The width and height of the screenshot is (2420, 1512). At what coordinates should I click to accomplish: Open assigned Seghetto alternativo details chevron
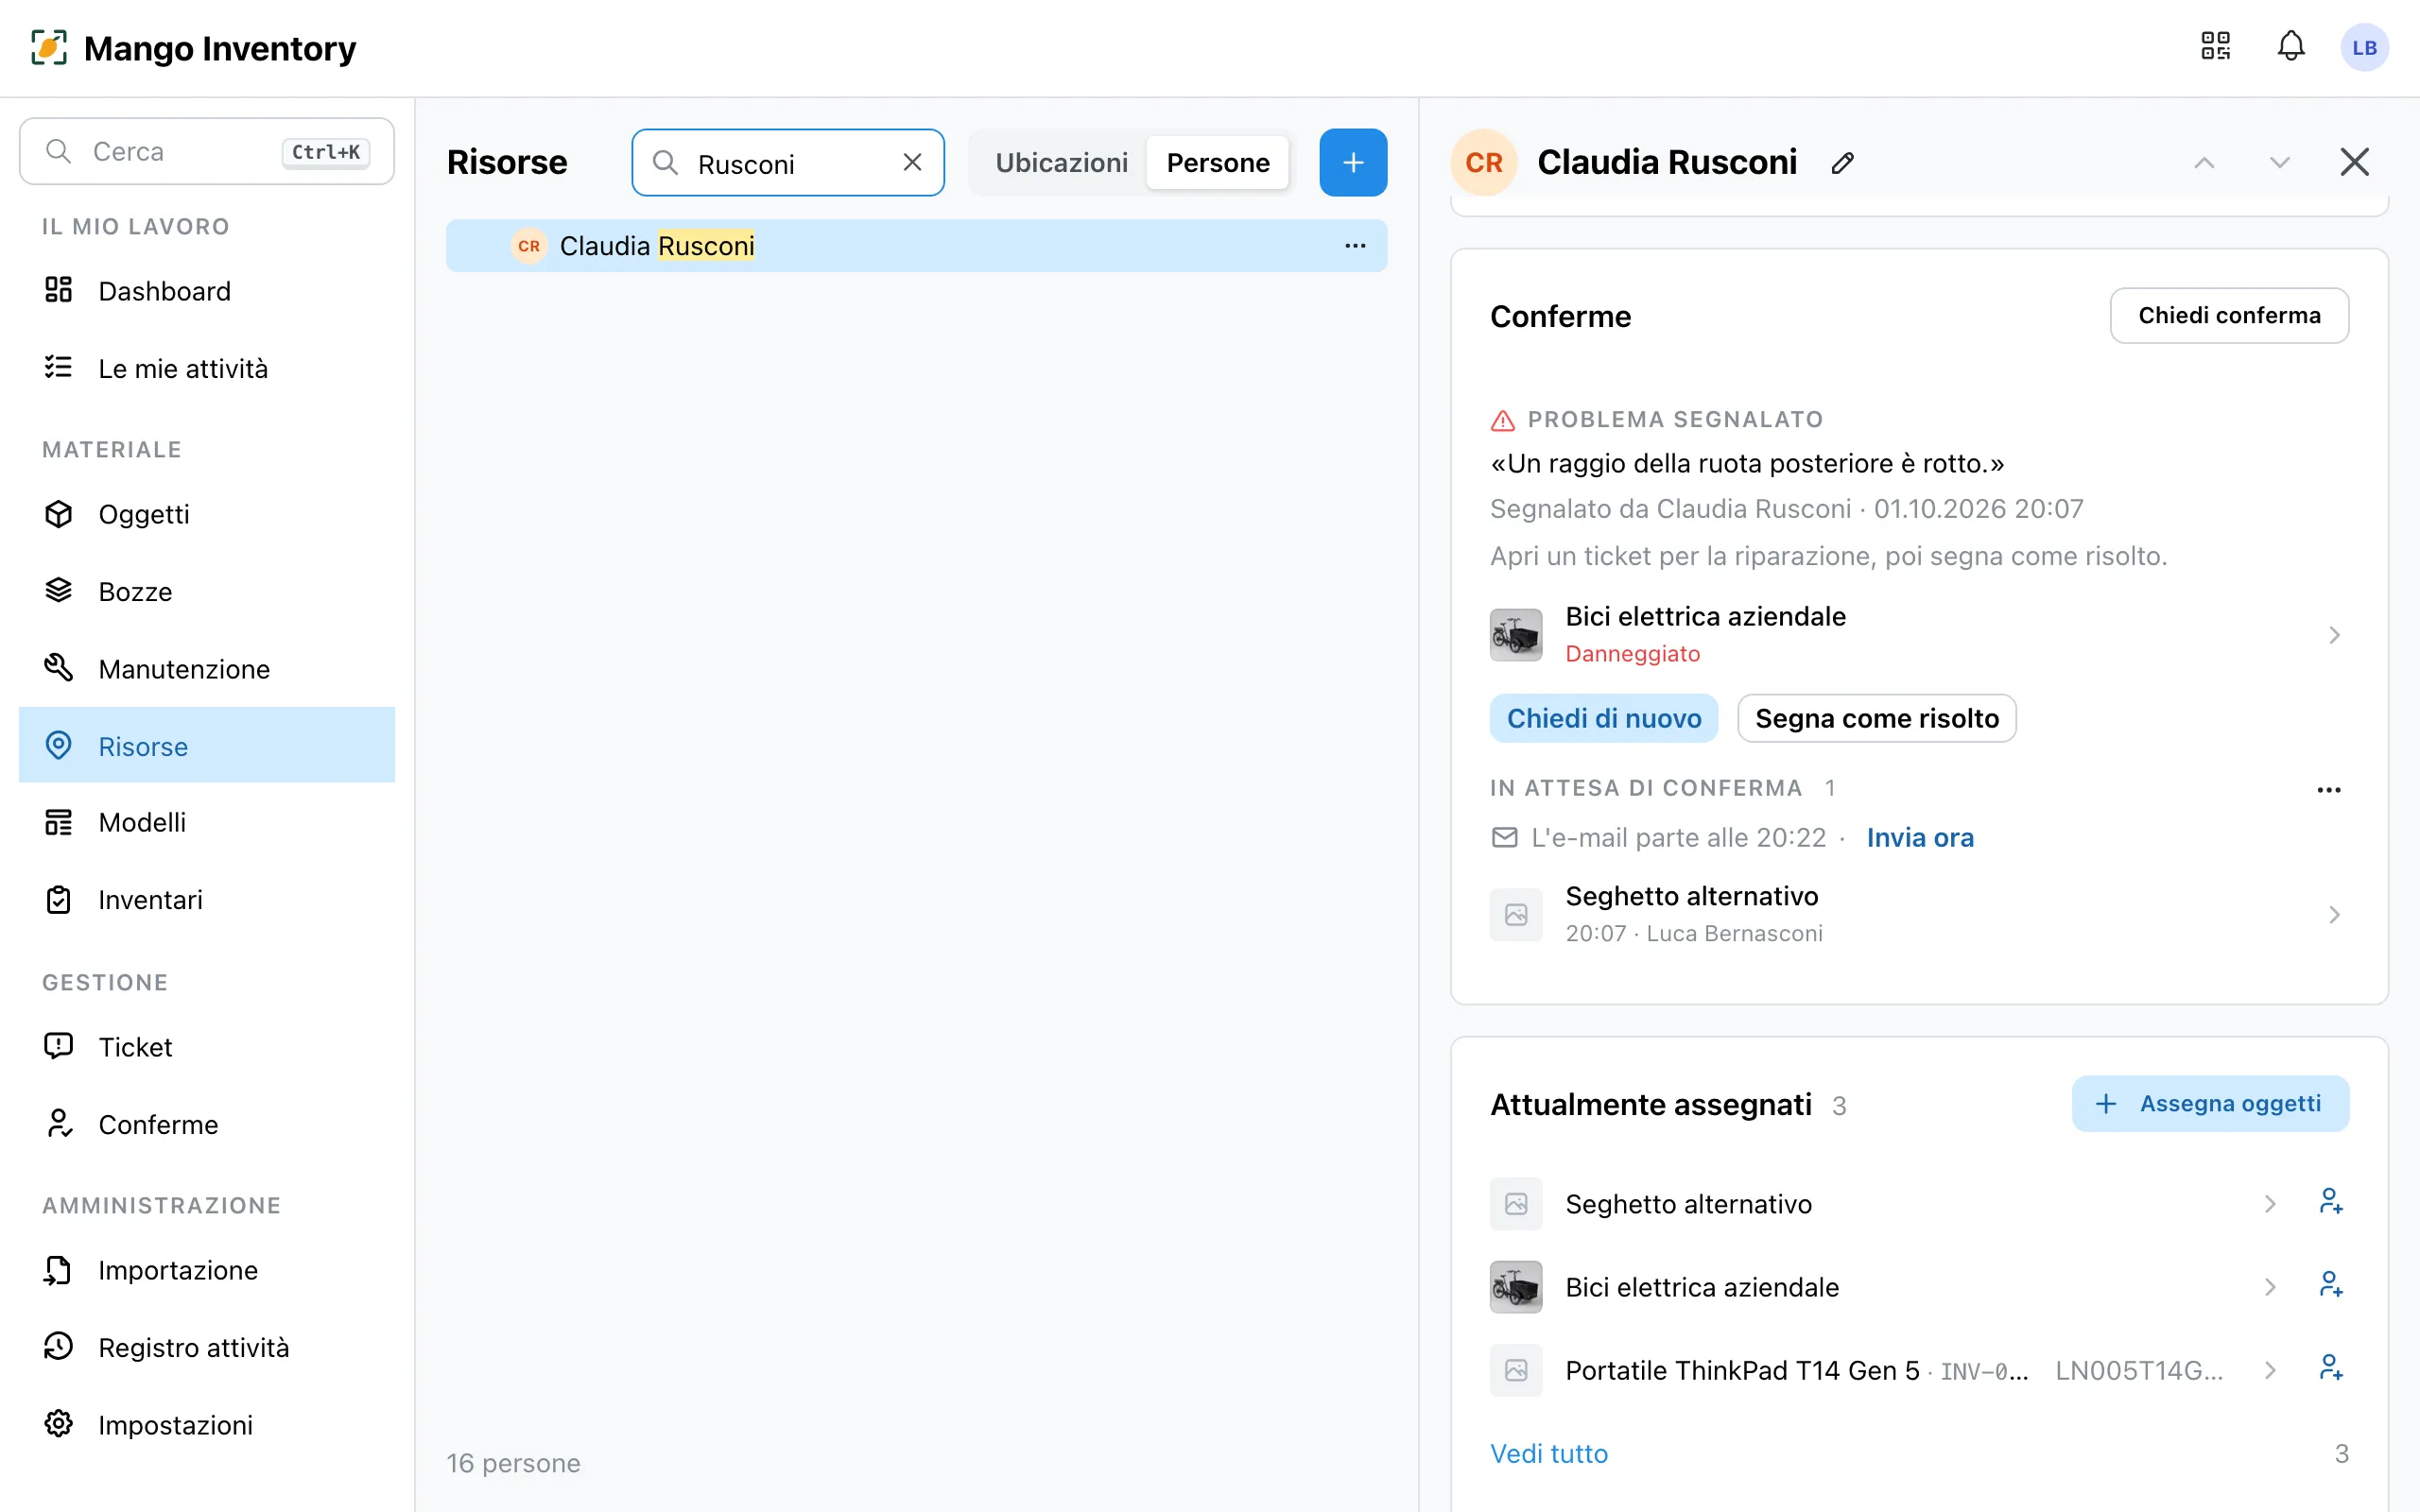2270,1203
